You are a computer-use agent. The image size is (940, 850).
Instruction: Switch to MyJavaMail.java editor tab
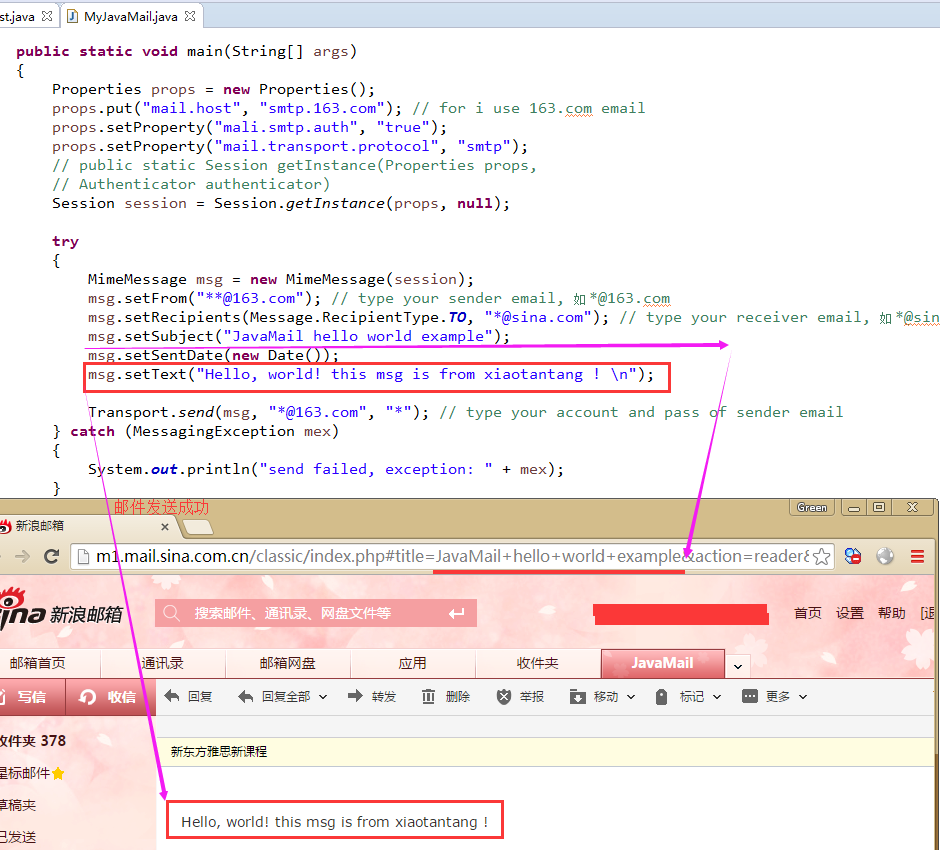[x=131, y=16]
